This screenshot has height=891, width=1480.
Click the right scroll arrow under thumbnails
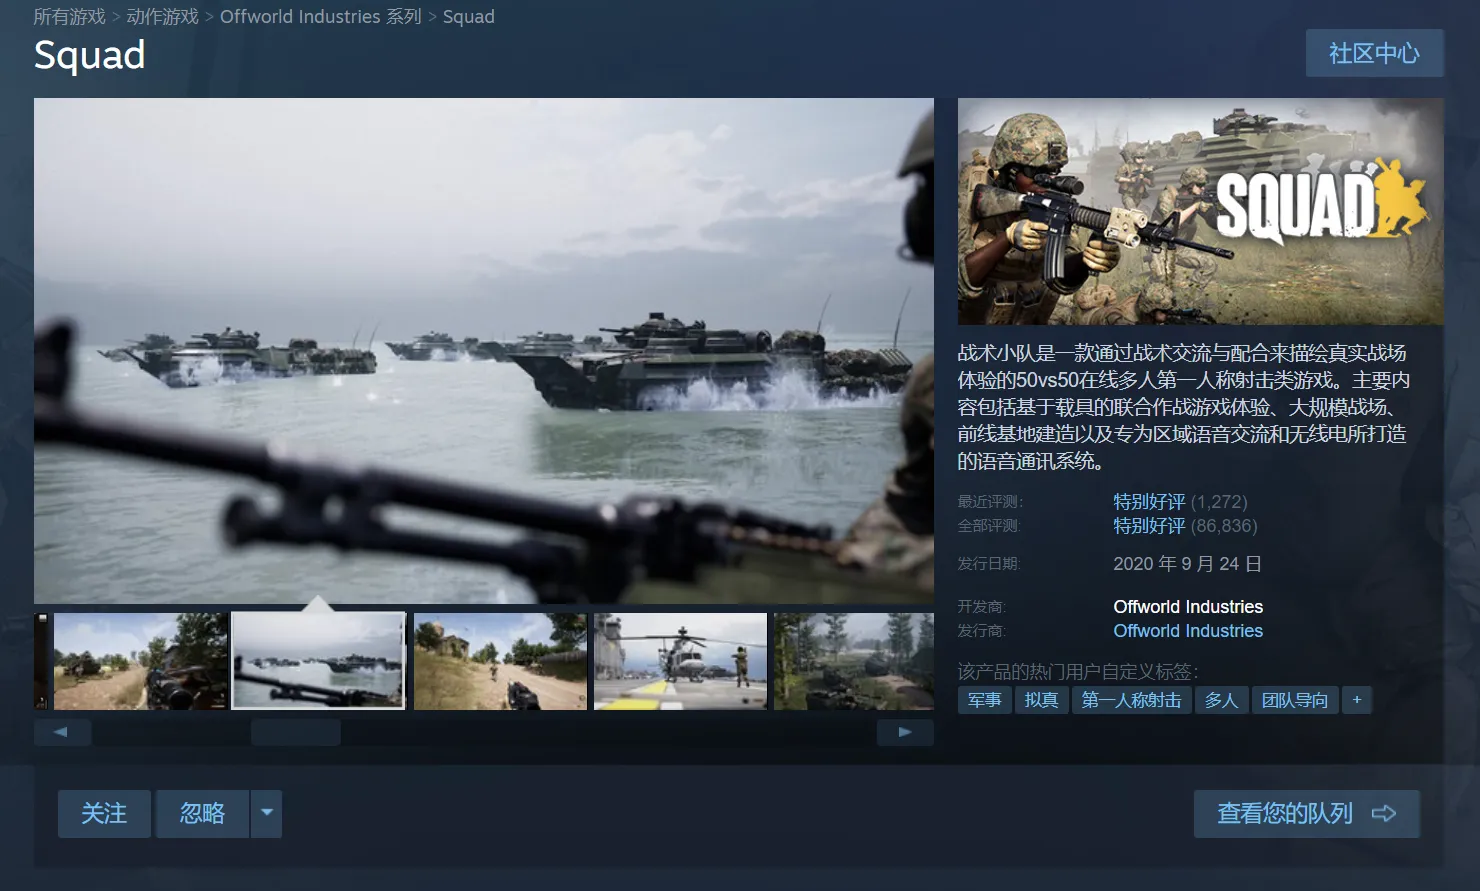point(905,732)
